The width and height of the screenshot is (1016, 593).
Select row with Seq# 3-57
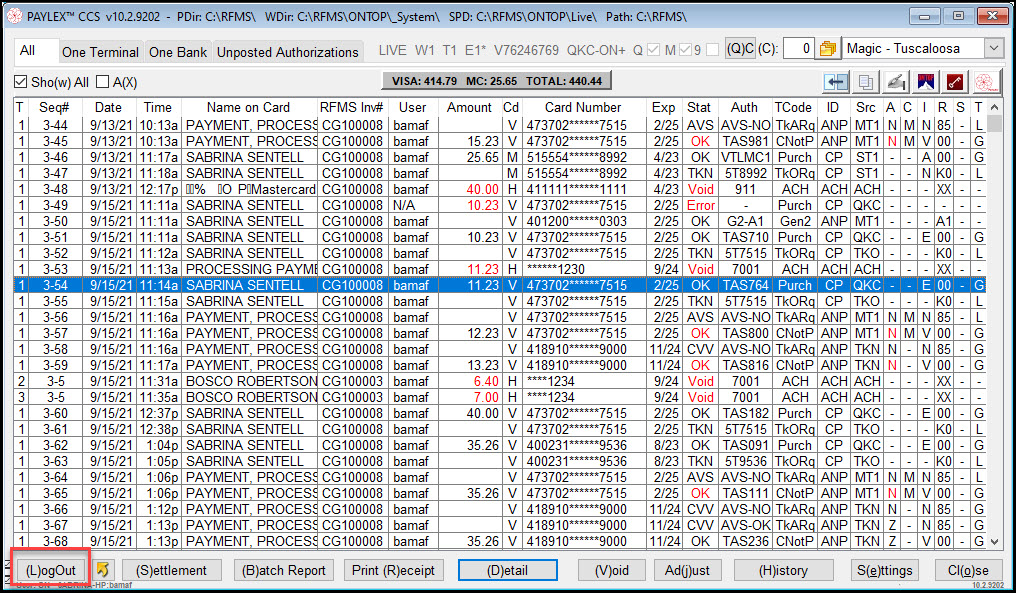(x=500, y=333)
